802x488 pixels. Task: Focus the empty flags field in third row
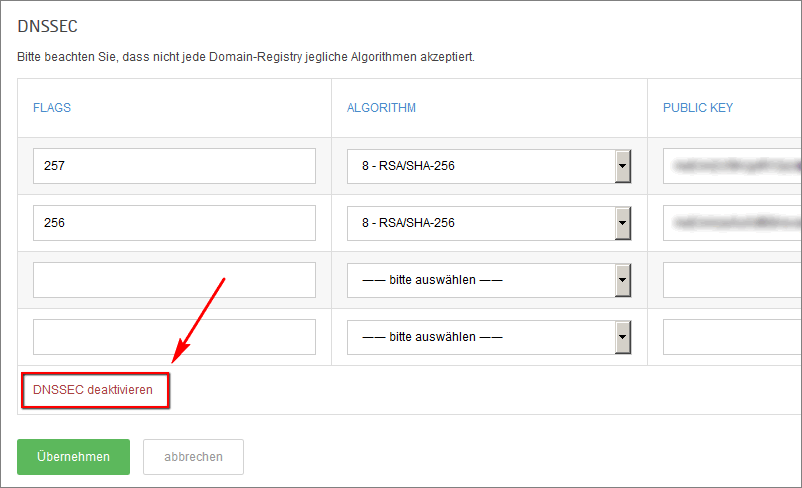click(x=174, y=280)
